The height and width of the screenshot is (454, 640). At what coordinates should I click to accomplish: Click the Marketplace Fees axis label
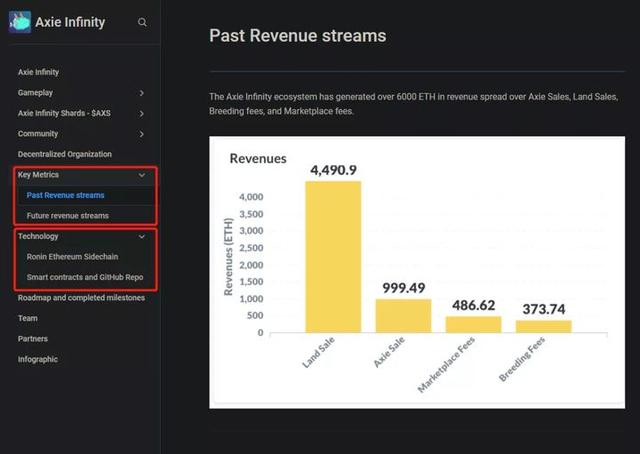[446, 365]
